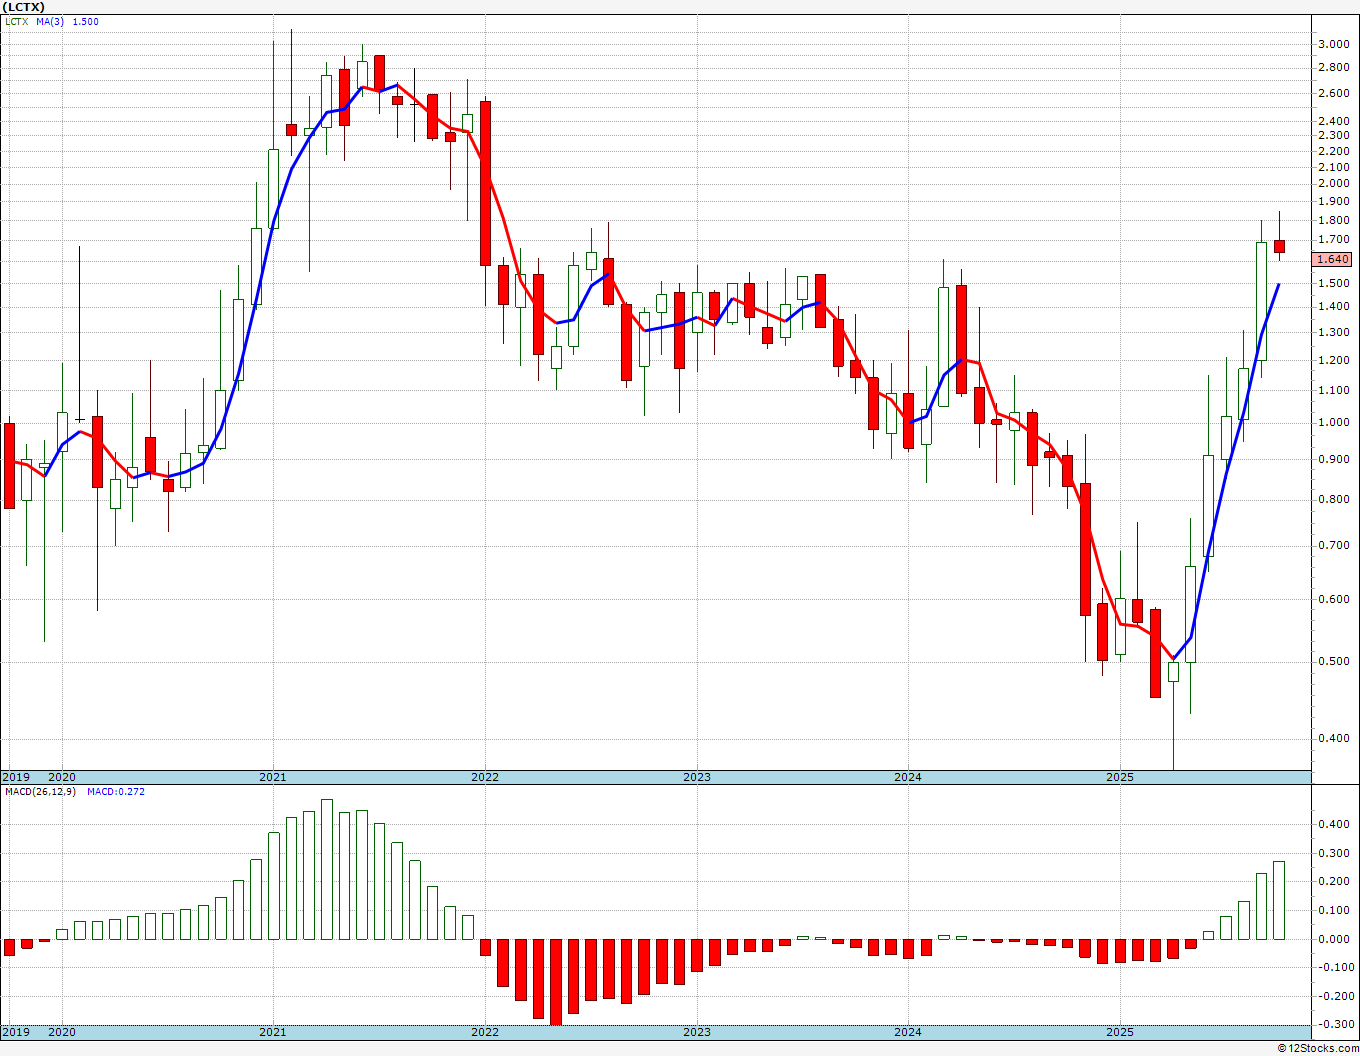This screenshot has width=1360, height=1056.
Task: Click the latest red candlestick near 1.640
Action: pyautogui.click(x=1279, y=246)
